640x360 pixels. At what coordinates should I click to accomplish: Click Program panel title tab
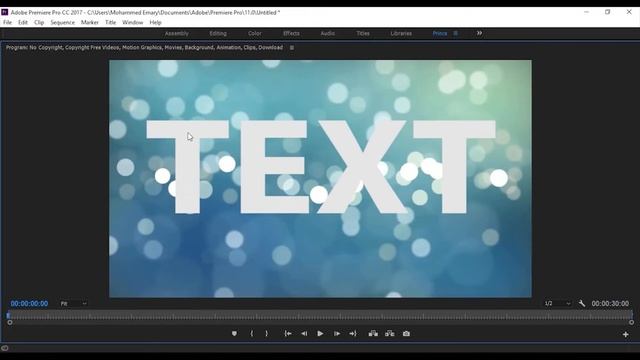click(144, 48)
